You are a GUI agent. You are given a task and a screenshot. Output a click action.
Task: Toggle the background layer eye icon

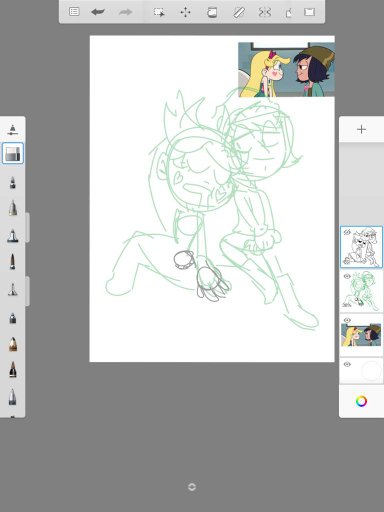347,364
